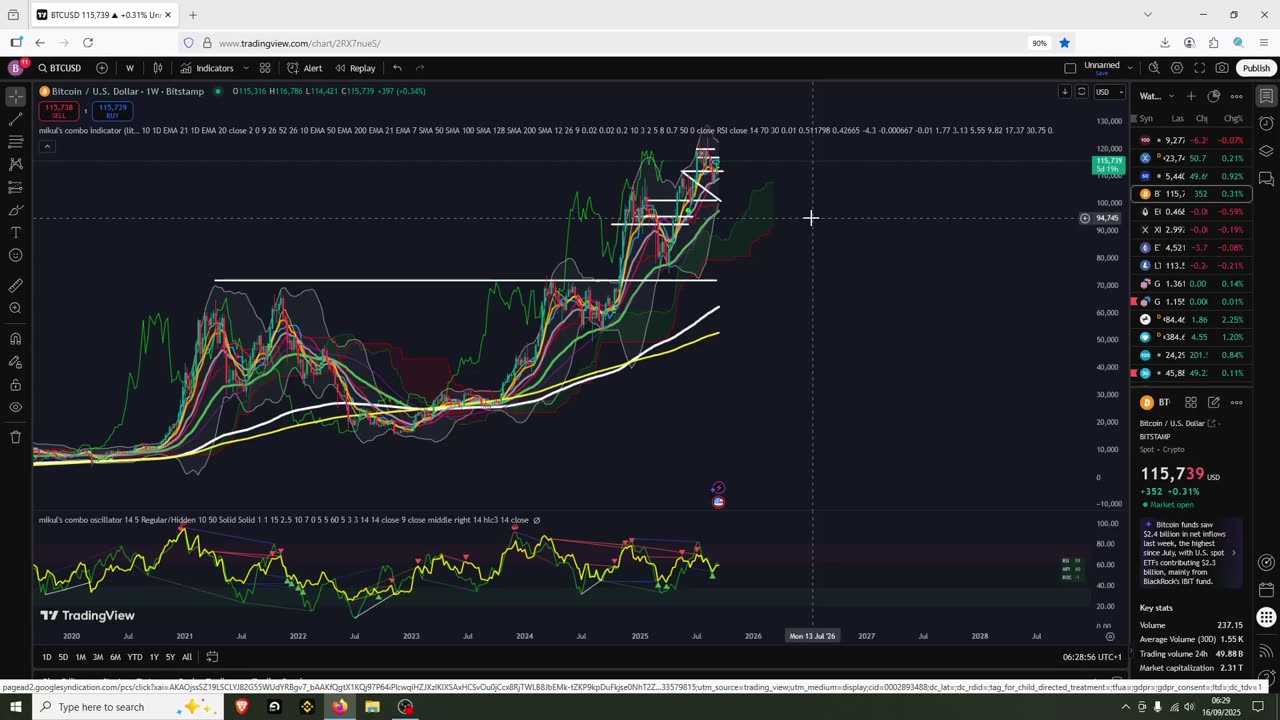Open the watchlist name dropdown

(x=1158, y=96)
